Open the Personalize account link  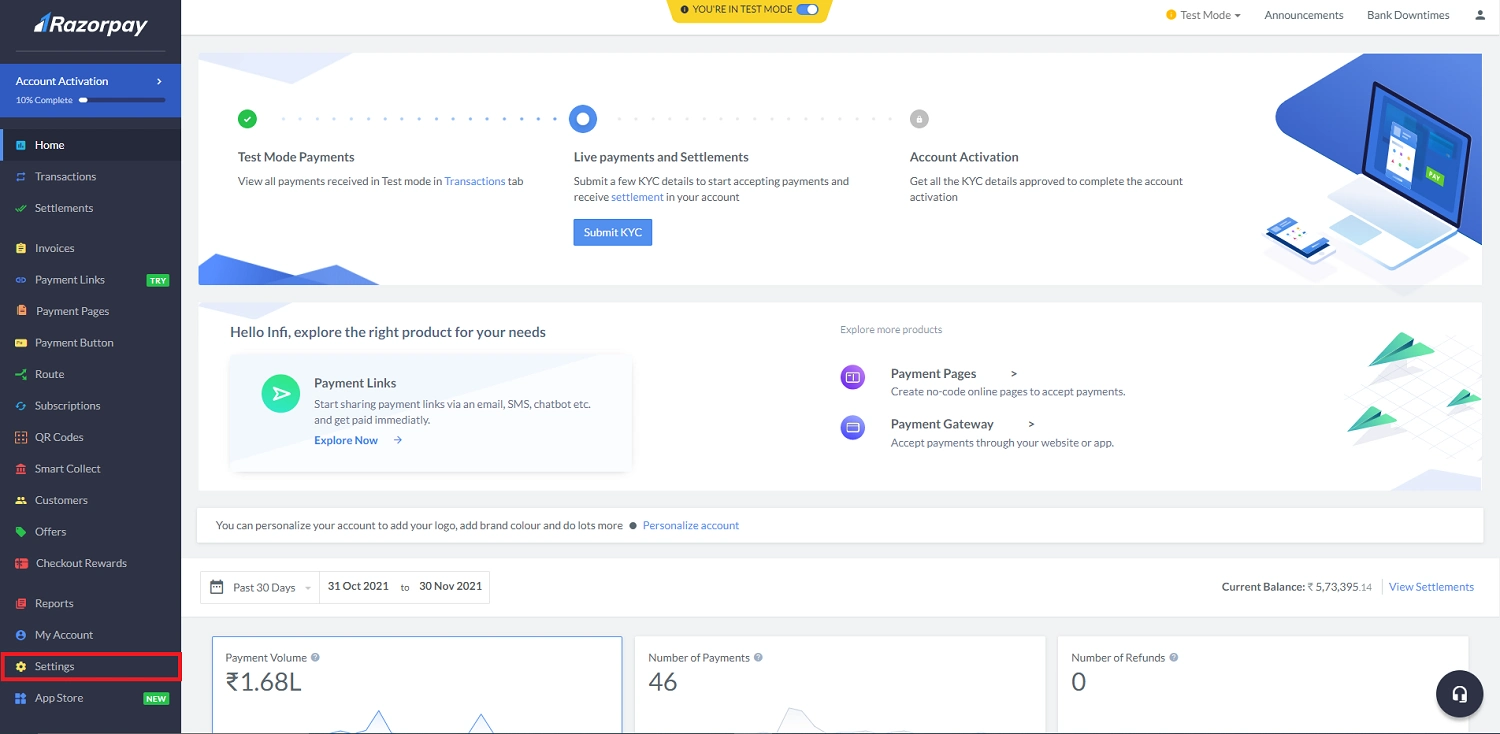tap(691, 525)
